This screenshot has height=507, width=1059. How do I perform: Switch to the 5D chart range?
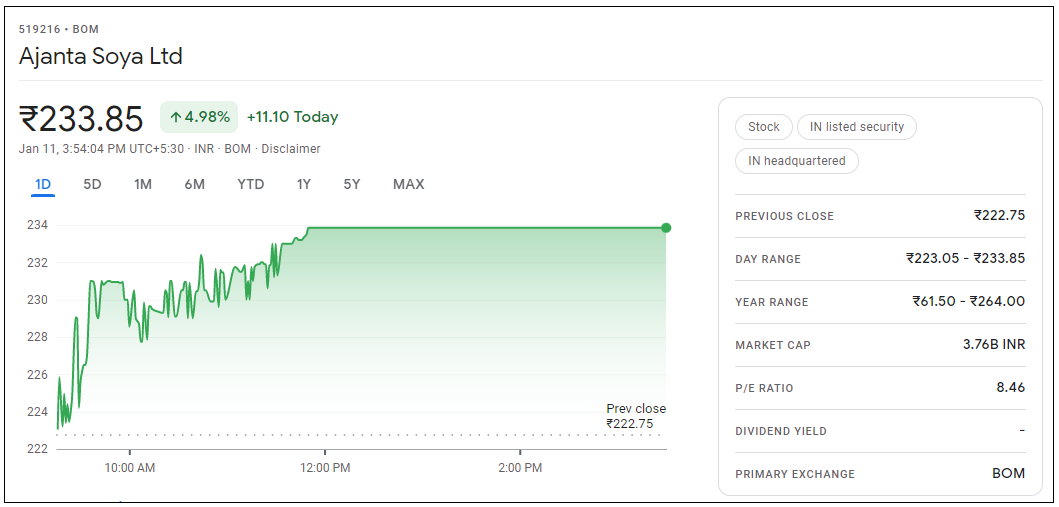pyautogui.click(x=92, y=184)
